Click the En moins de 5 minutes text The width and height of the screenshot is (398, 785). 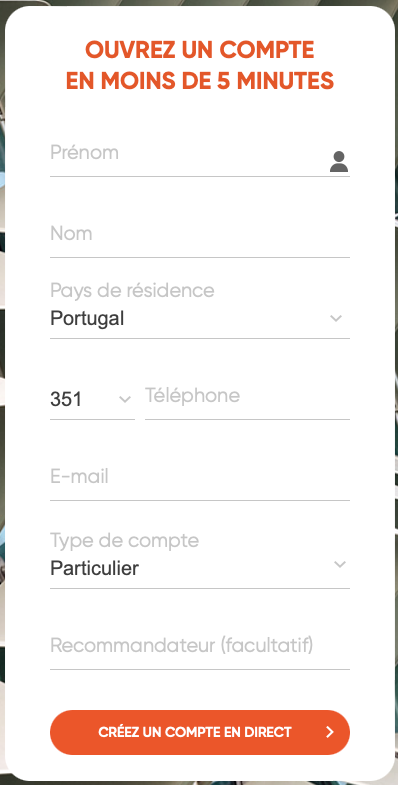(200, 81)
